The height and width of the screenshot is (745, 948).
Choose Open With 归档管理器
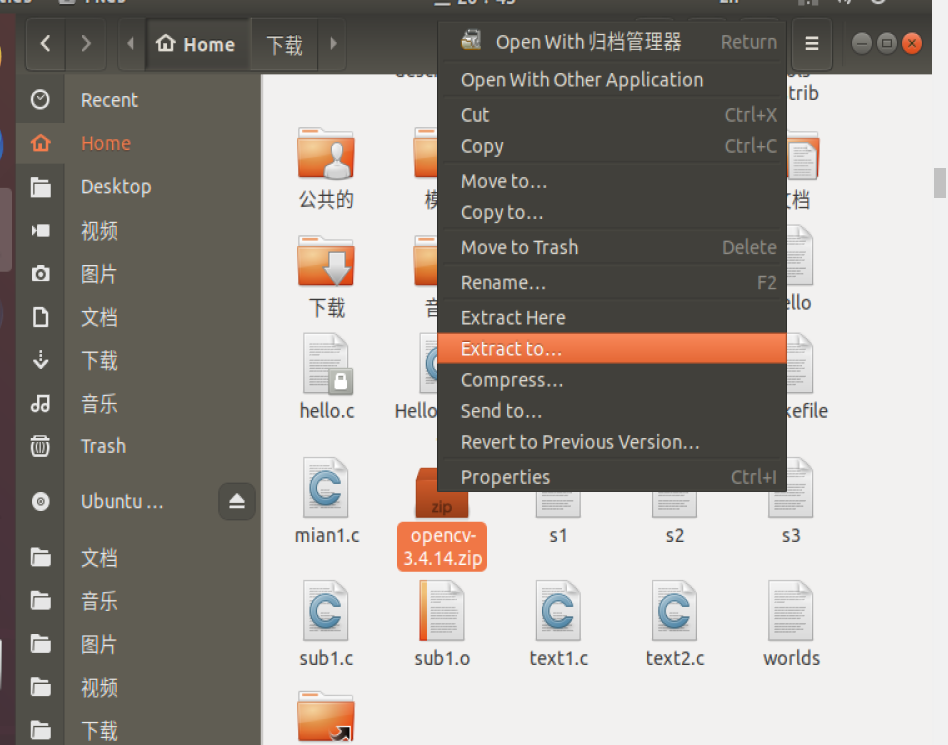(x=612, y=42)
